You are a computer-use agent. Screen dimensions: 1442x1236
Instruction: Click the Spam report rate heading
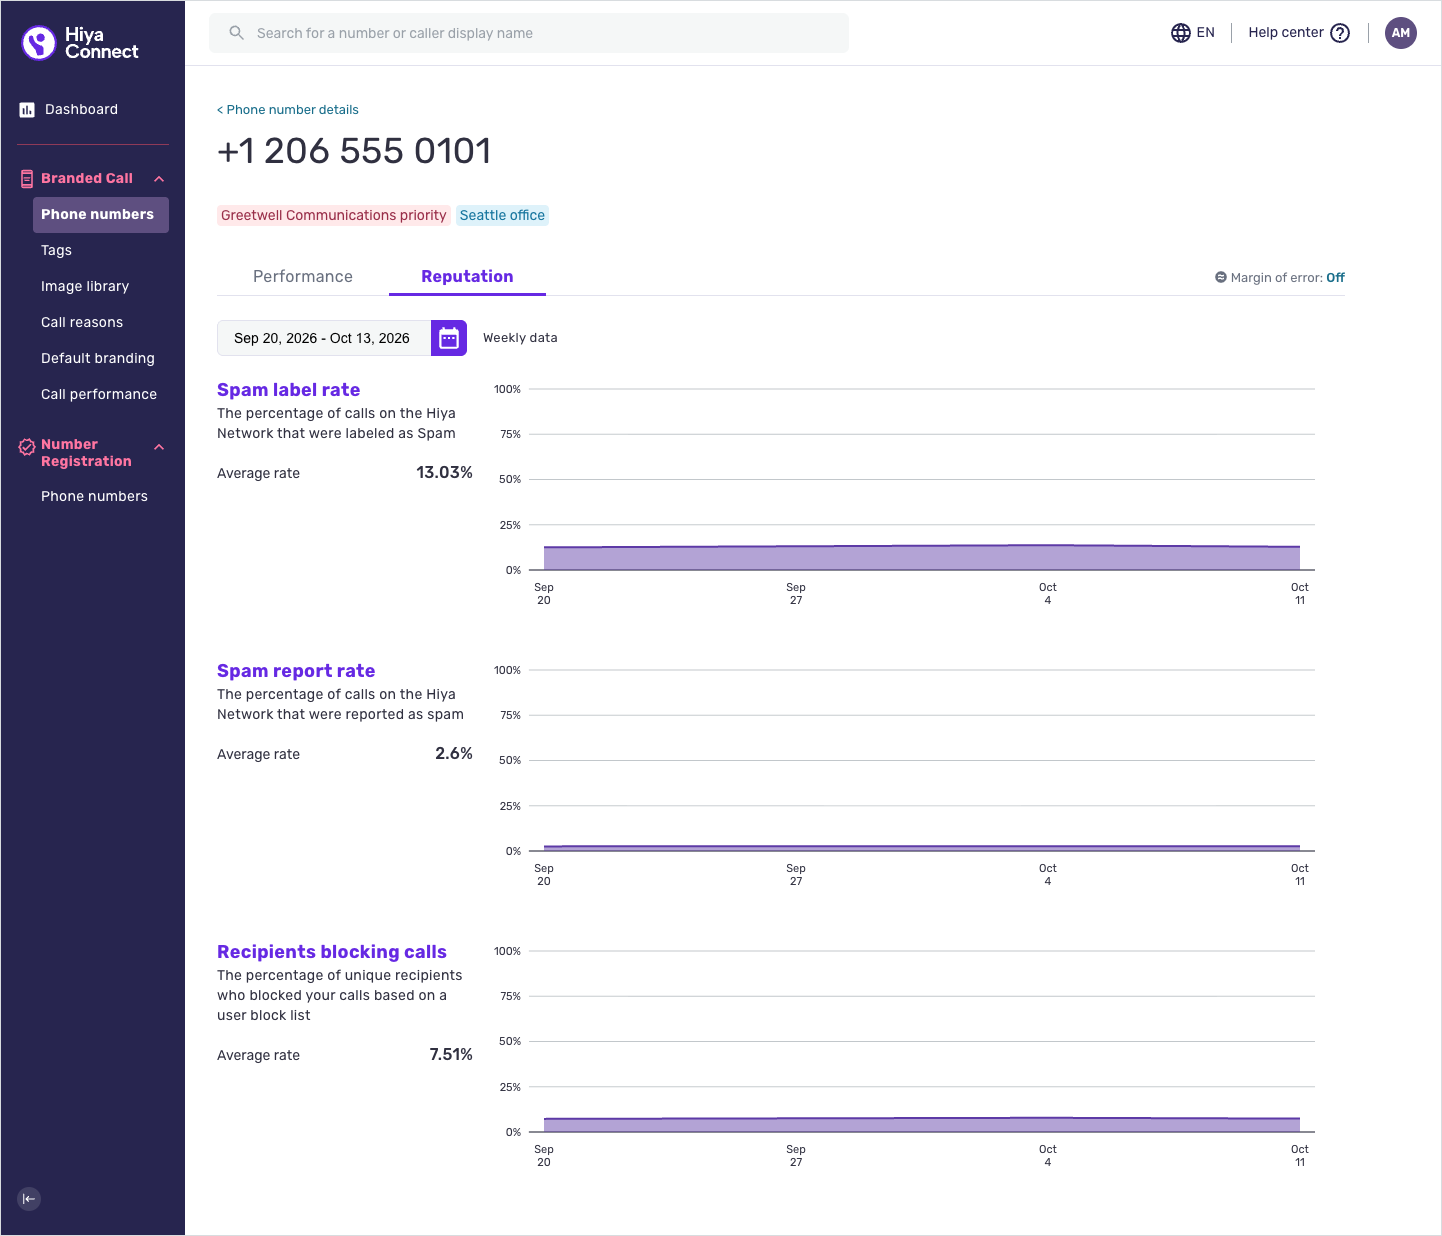click(296, 671)
